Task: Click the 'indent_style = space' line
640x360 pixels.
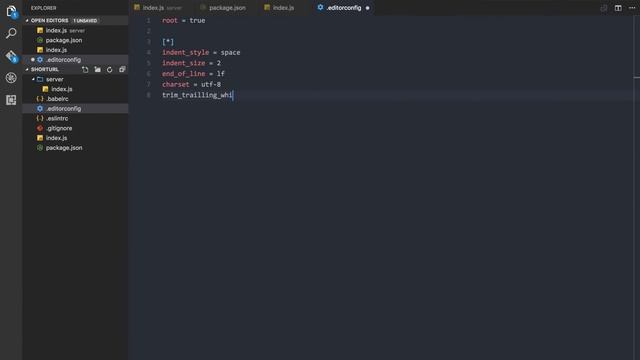Action: click(x=201, y=52)
